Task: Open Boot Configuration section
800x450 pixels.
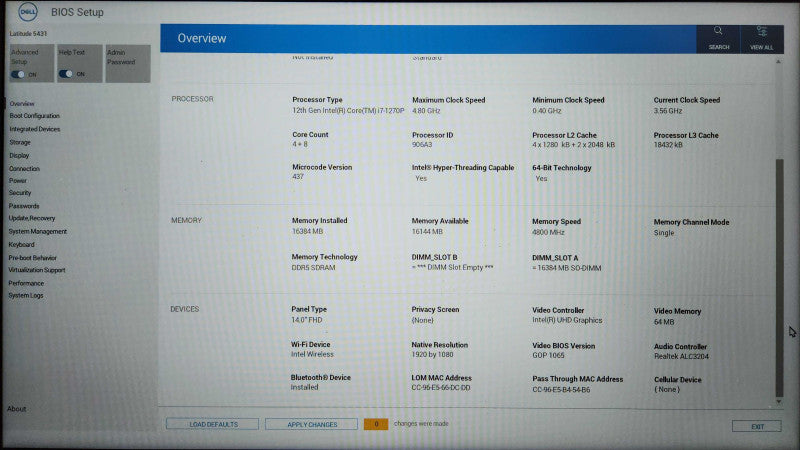Action: coord(34,116)
